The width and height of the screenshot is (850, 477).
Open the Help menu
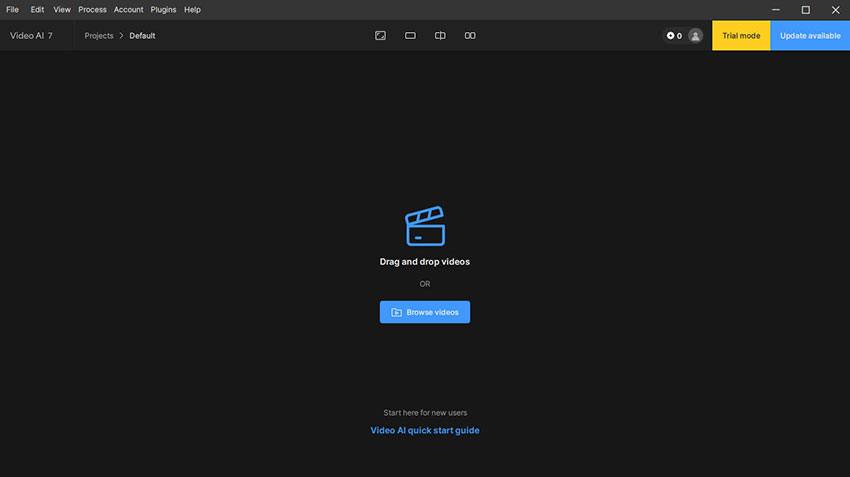coord(192,10)
